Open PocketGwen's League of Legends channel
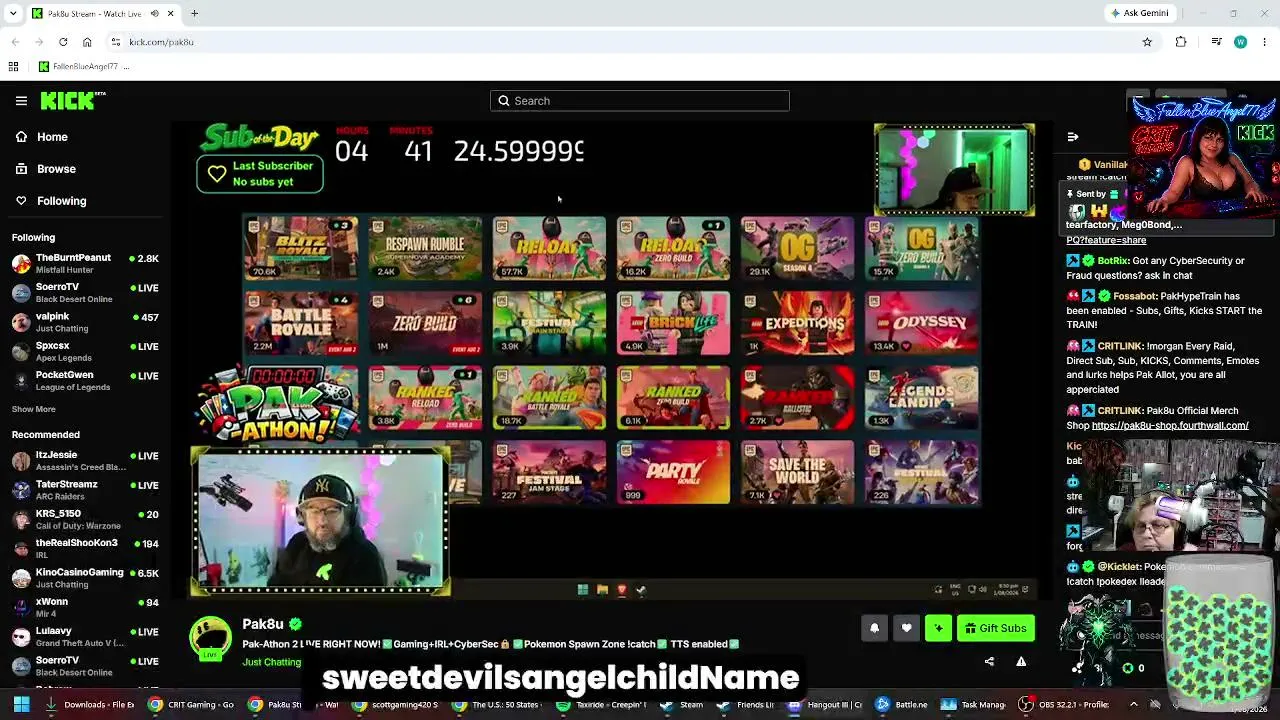The image size is (1280, 720). tap(85, 381)
